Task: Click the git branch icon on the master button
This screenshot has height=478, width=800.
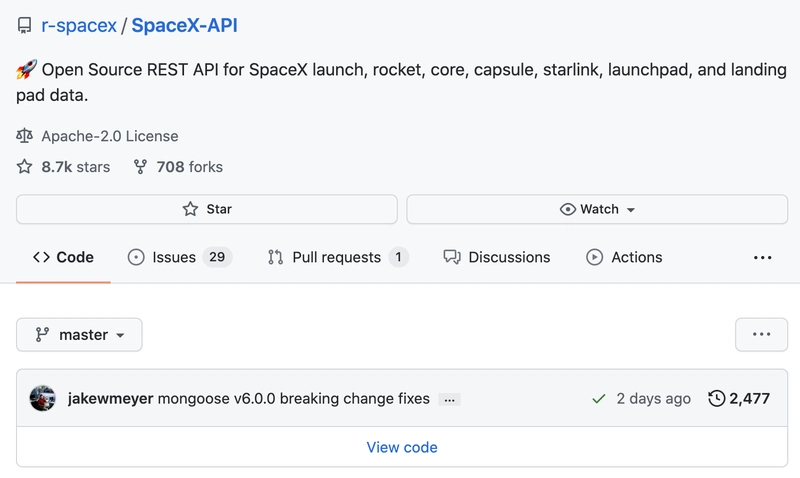Action: click(42, 335)
